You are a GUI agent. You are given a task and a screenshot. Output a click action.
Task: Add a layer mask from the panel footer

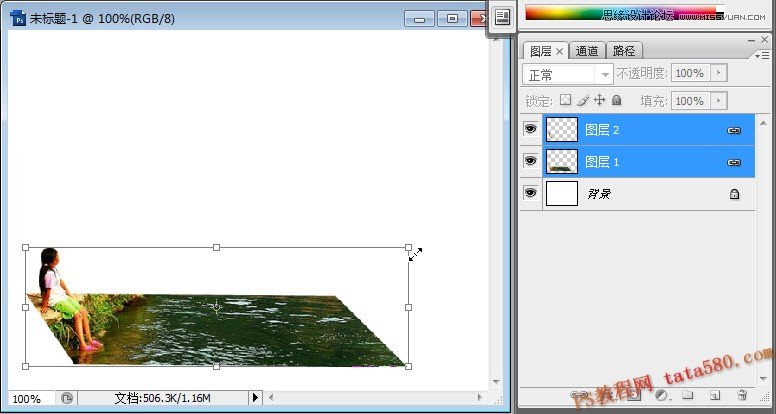click(x=634, y=395)
